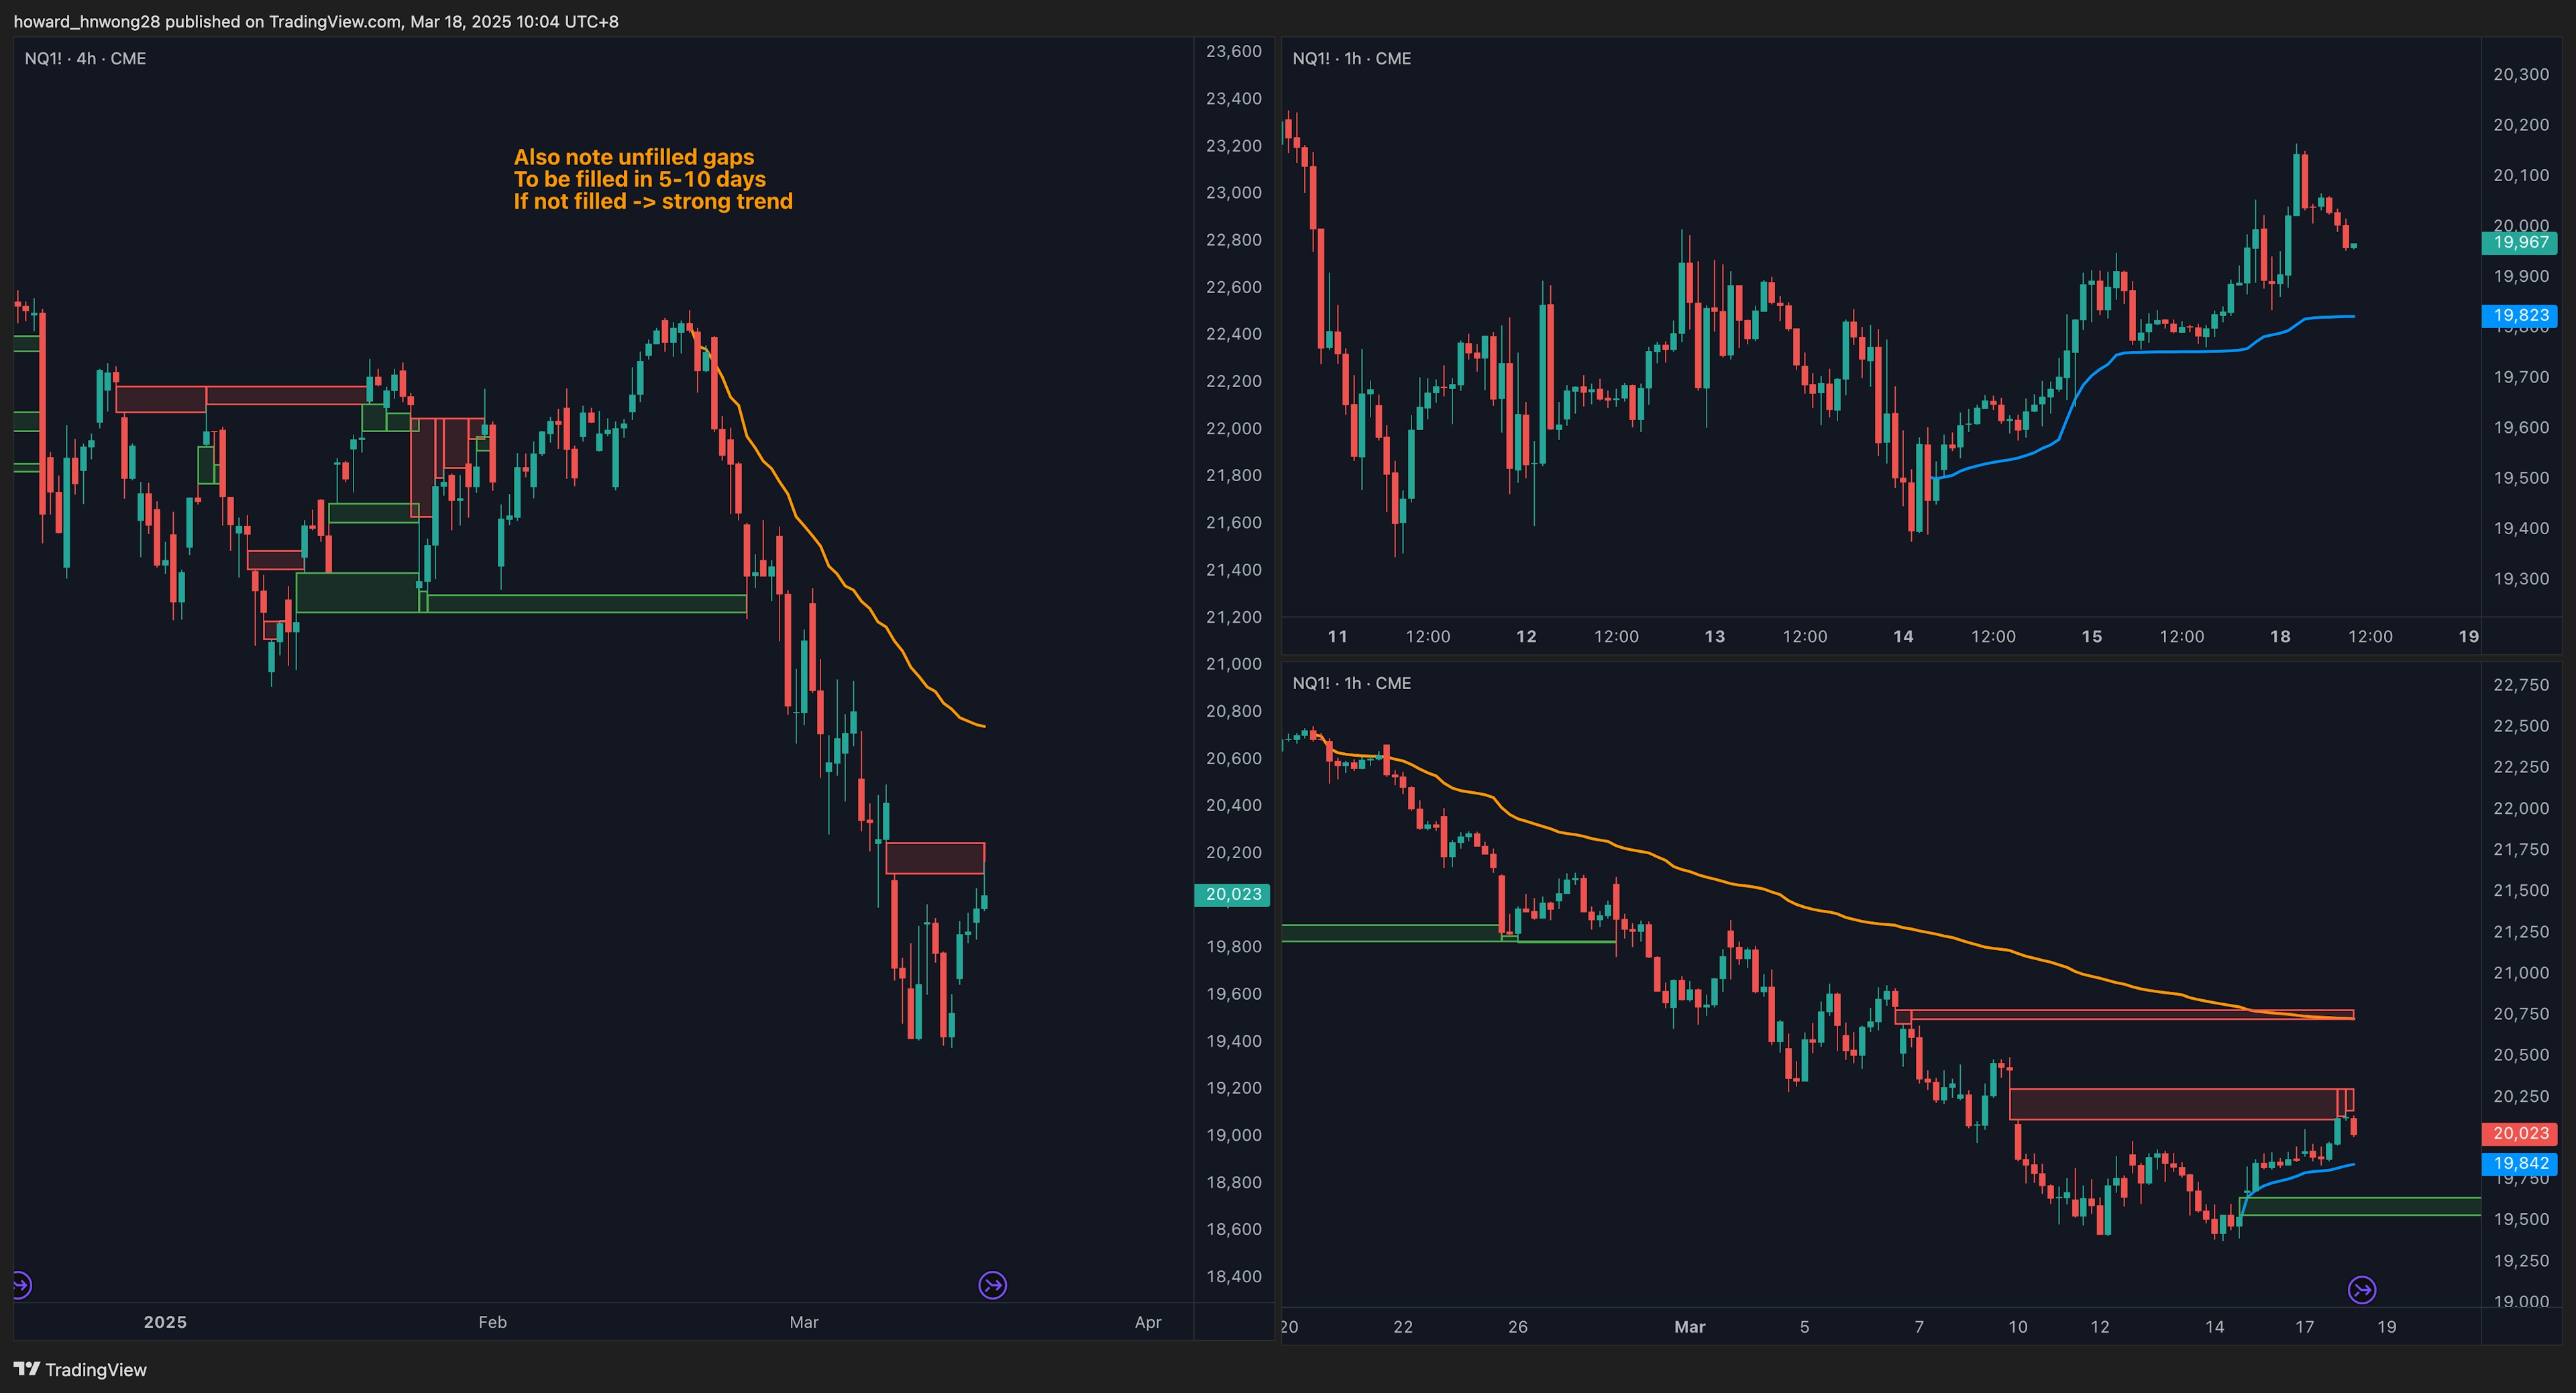Screen dimensions: 2576x1393
Task: Click the blue 19,823 indicator price label
Action: point(2519,316)
